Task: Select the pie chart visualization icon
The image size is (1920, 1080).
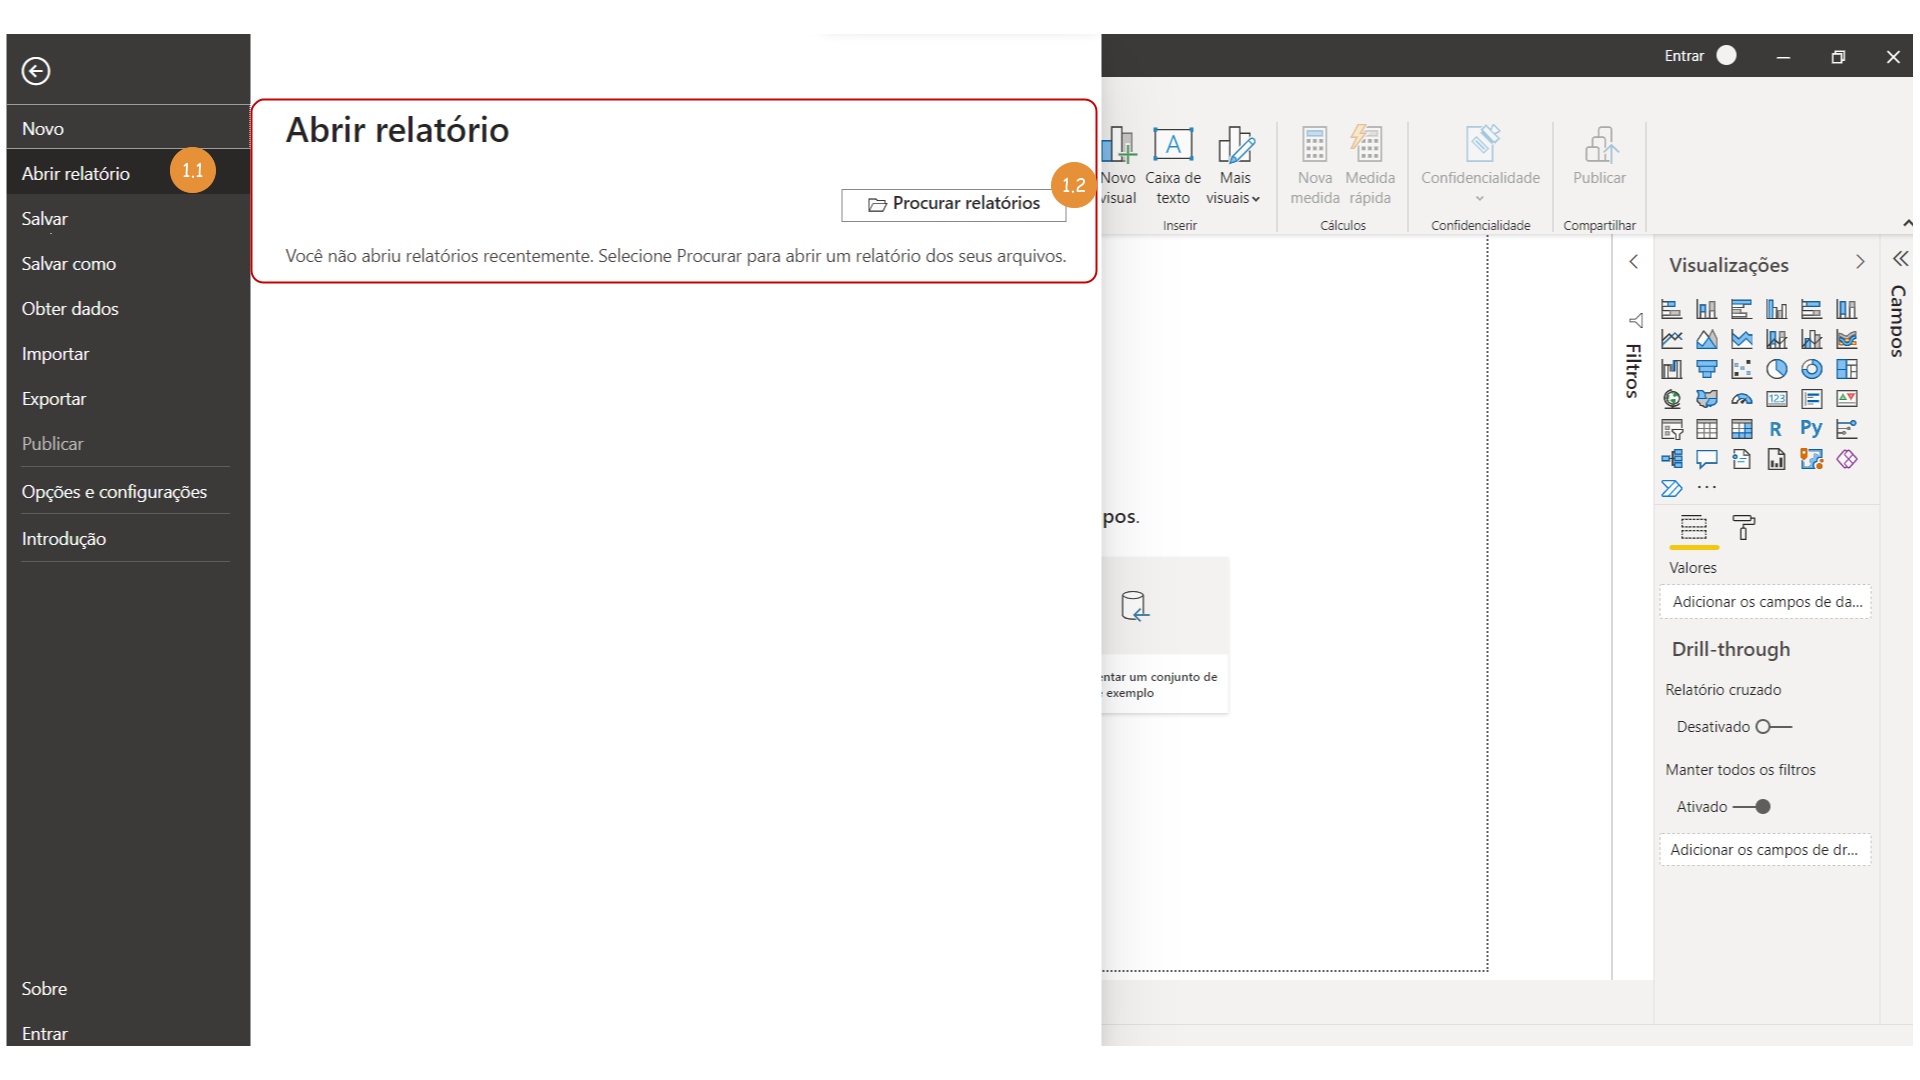Action: tap(1776, 369)
